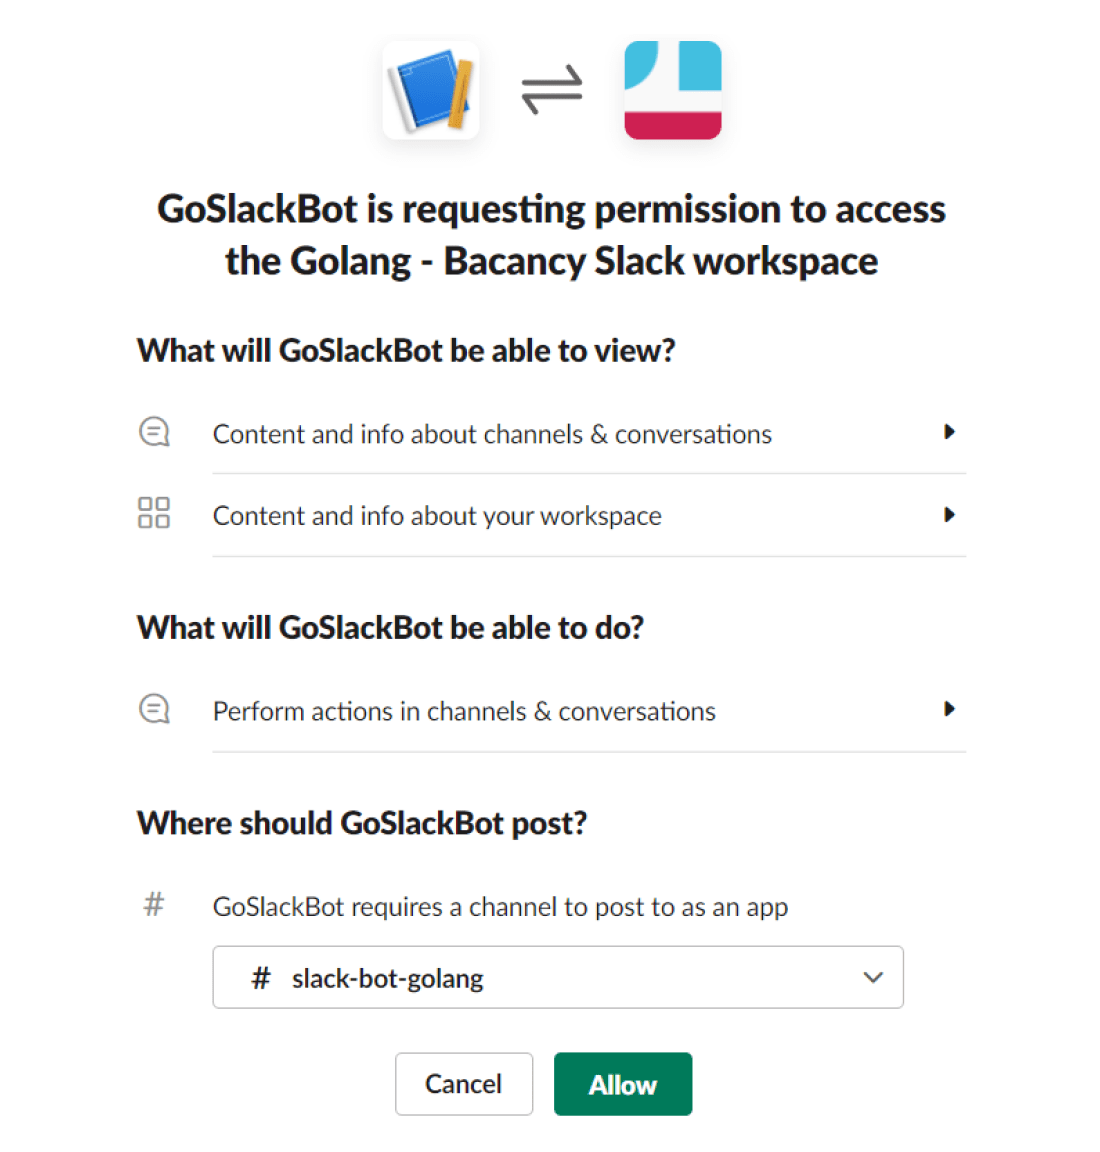Click the two-way exchange arrows icon
Image resolution: width=1100 pixels, height=1152 pixels.
(x=552, y=90)
